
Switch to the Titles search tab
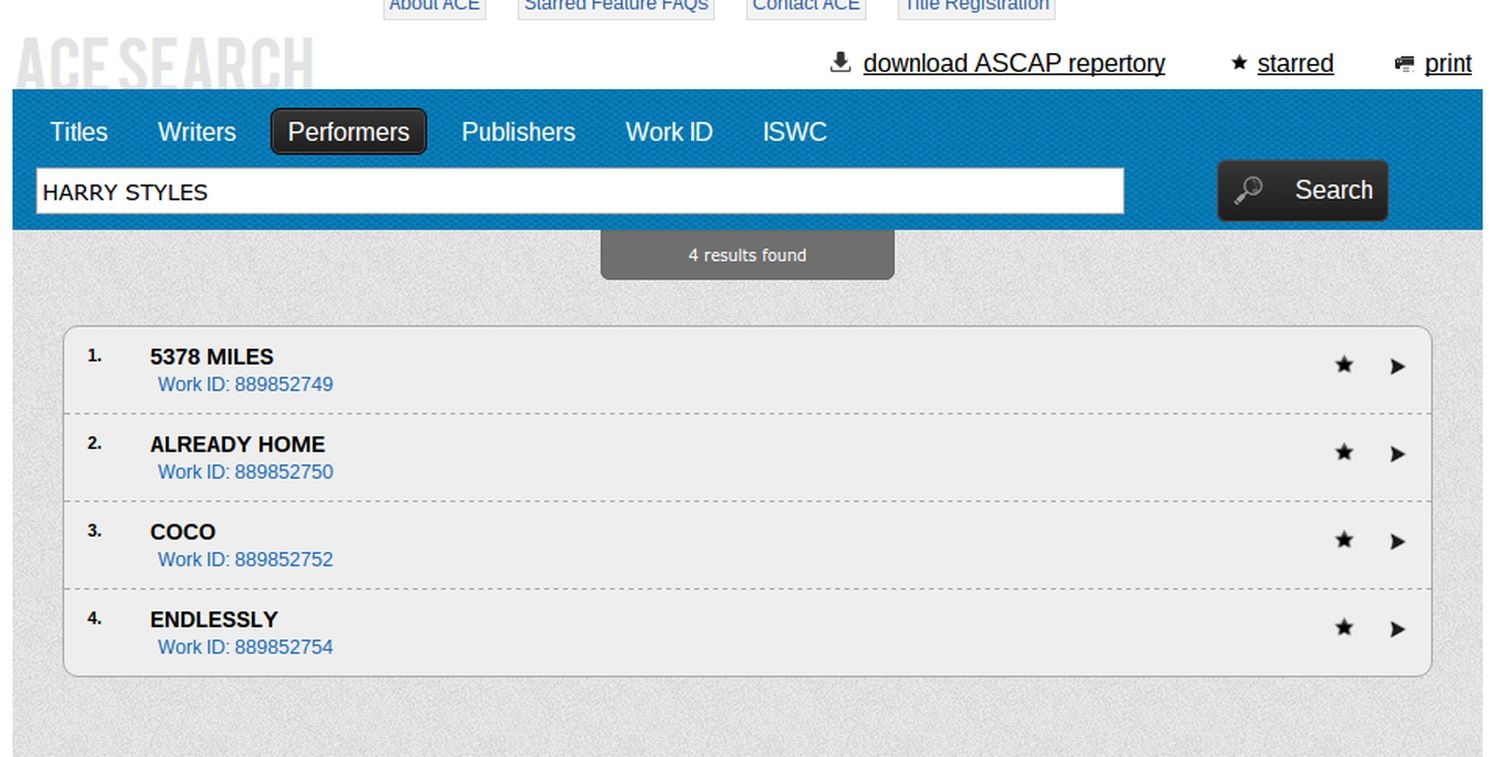79,132
